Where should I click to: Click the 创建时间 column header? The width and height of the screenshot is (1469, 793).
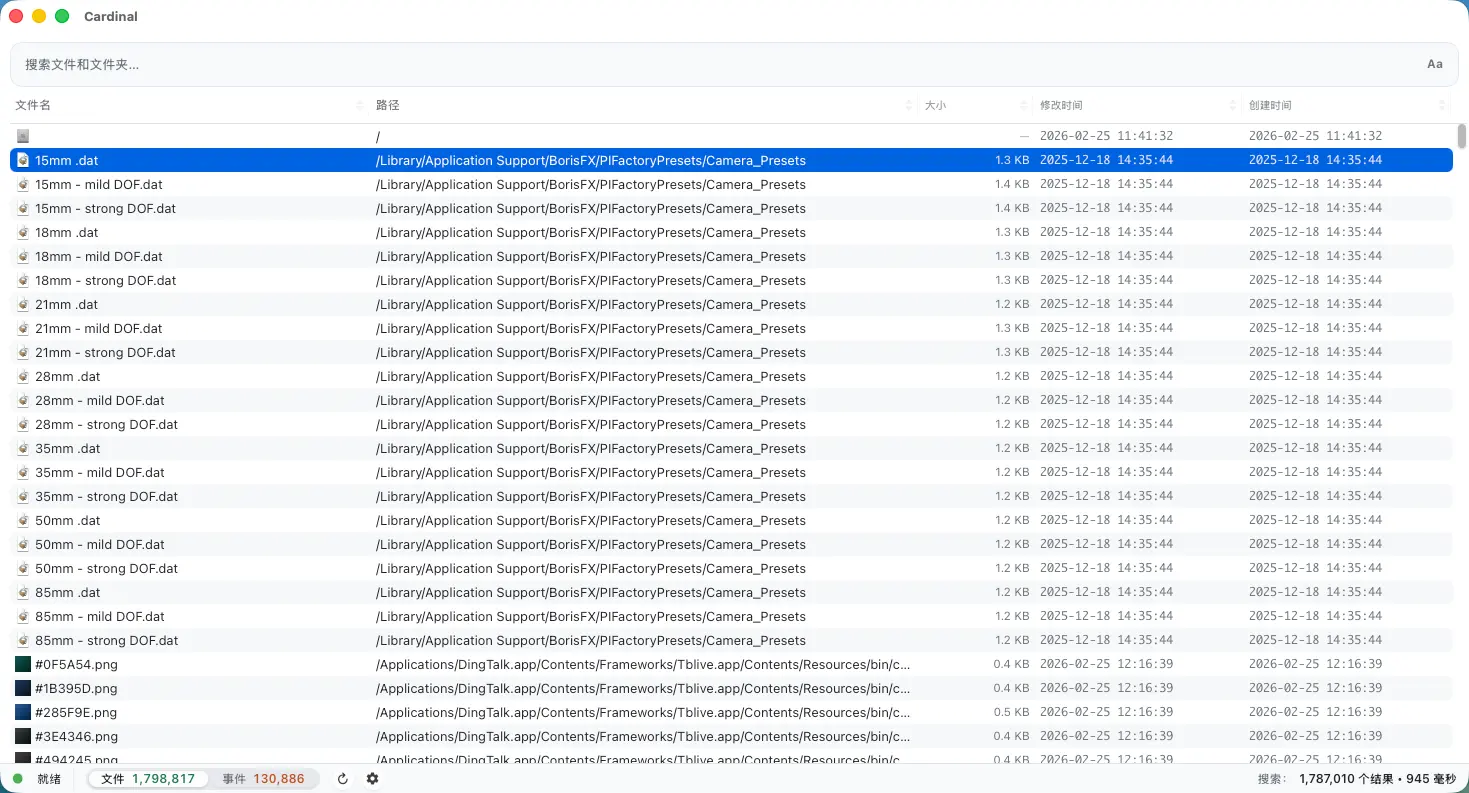(x=1270, y=105)
